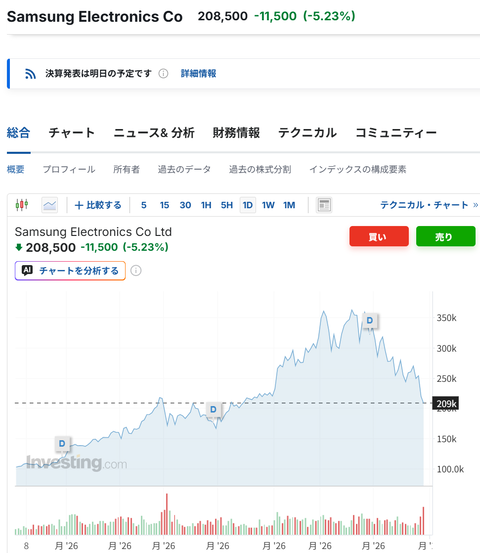Expand テクニカル・チャート link with chevrons
480x553 pixels.
(x=429, y=205)
